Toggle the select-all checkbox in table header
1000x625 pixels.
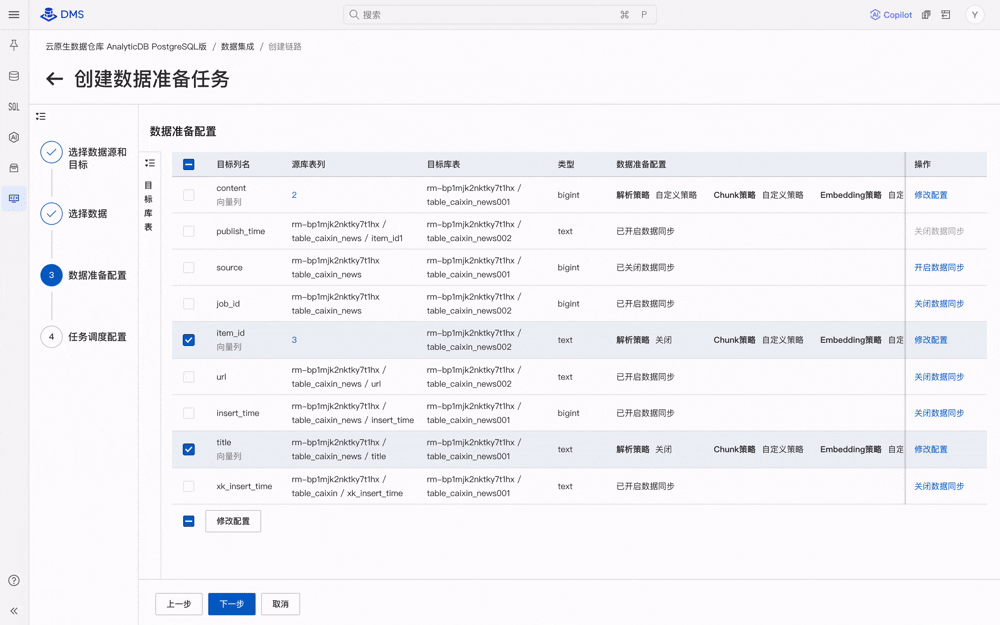click(189, 164)
